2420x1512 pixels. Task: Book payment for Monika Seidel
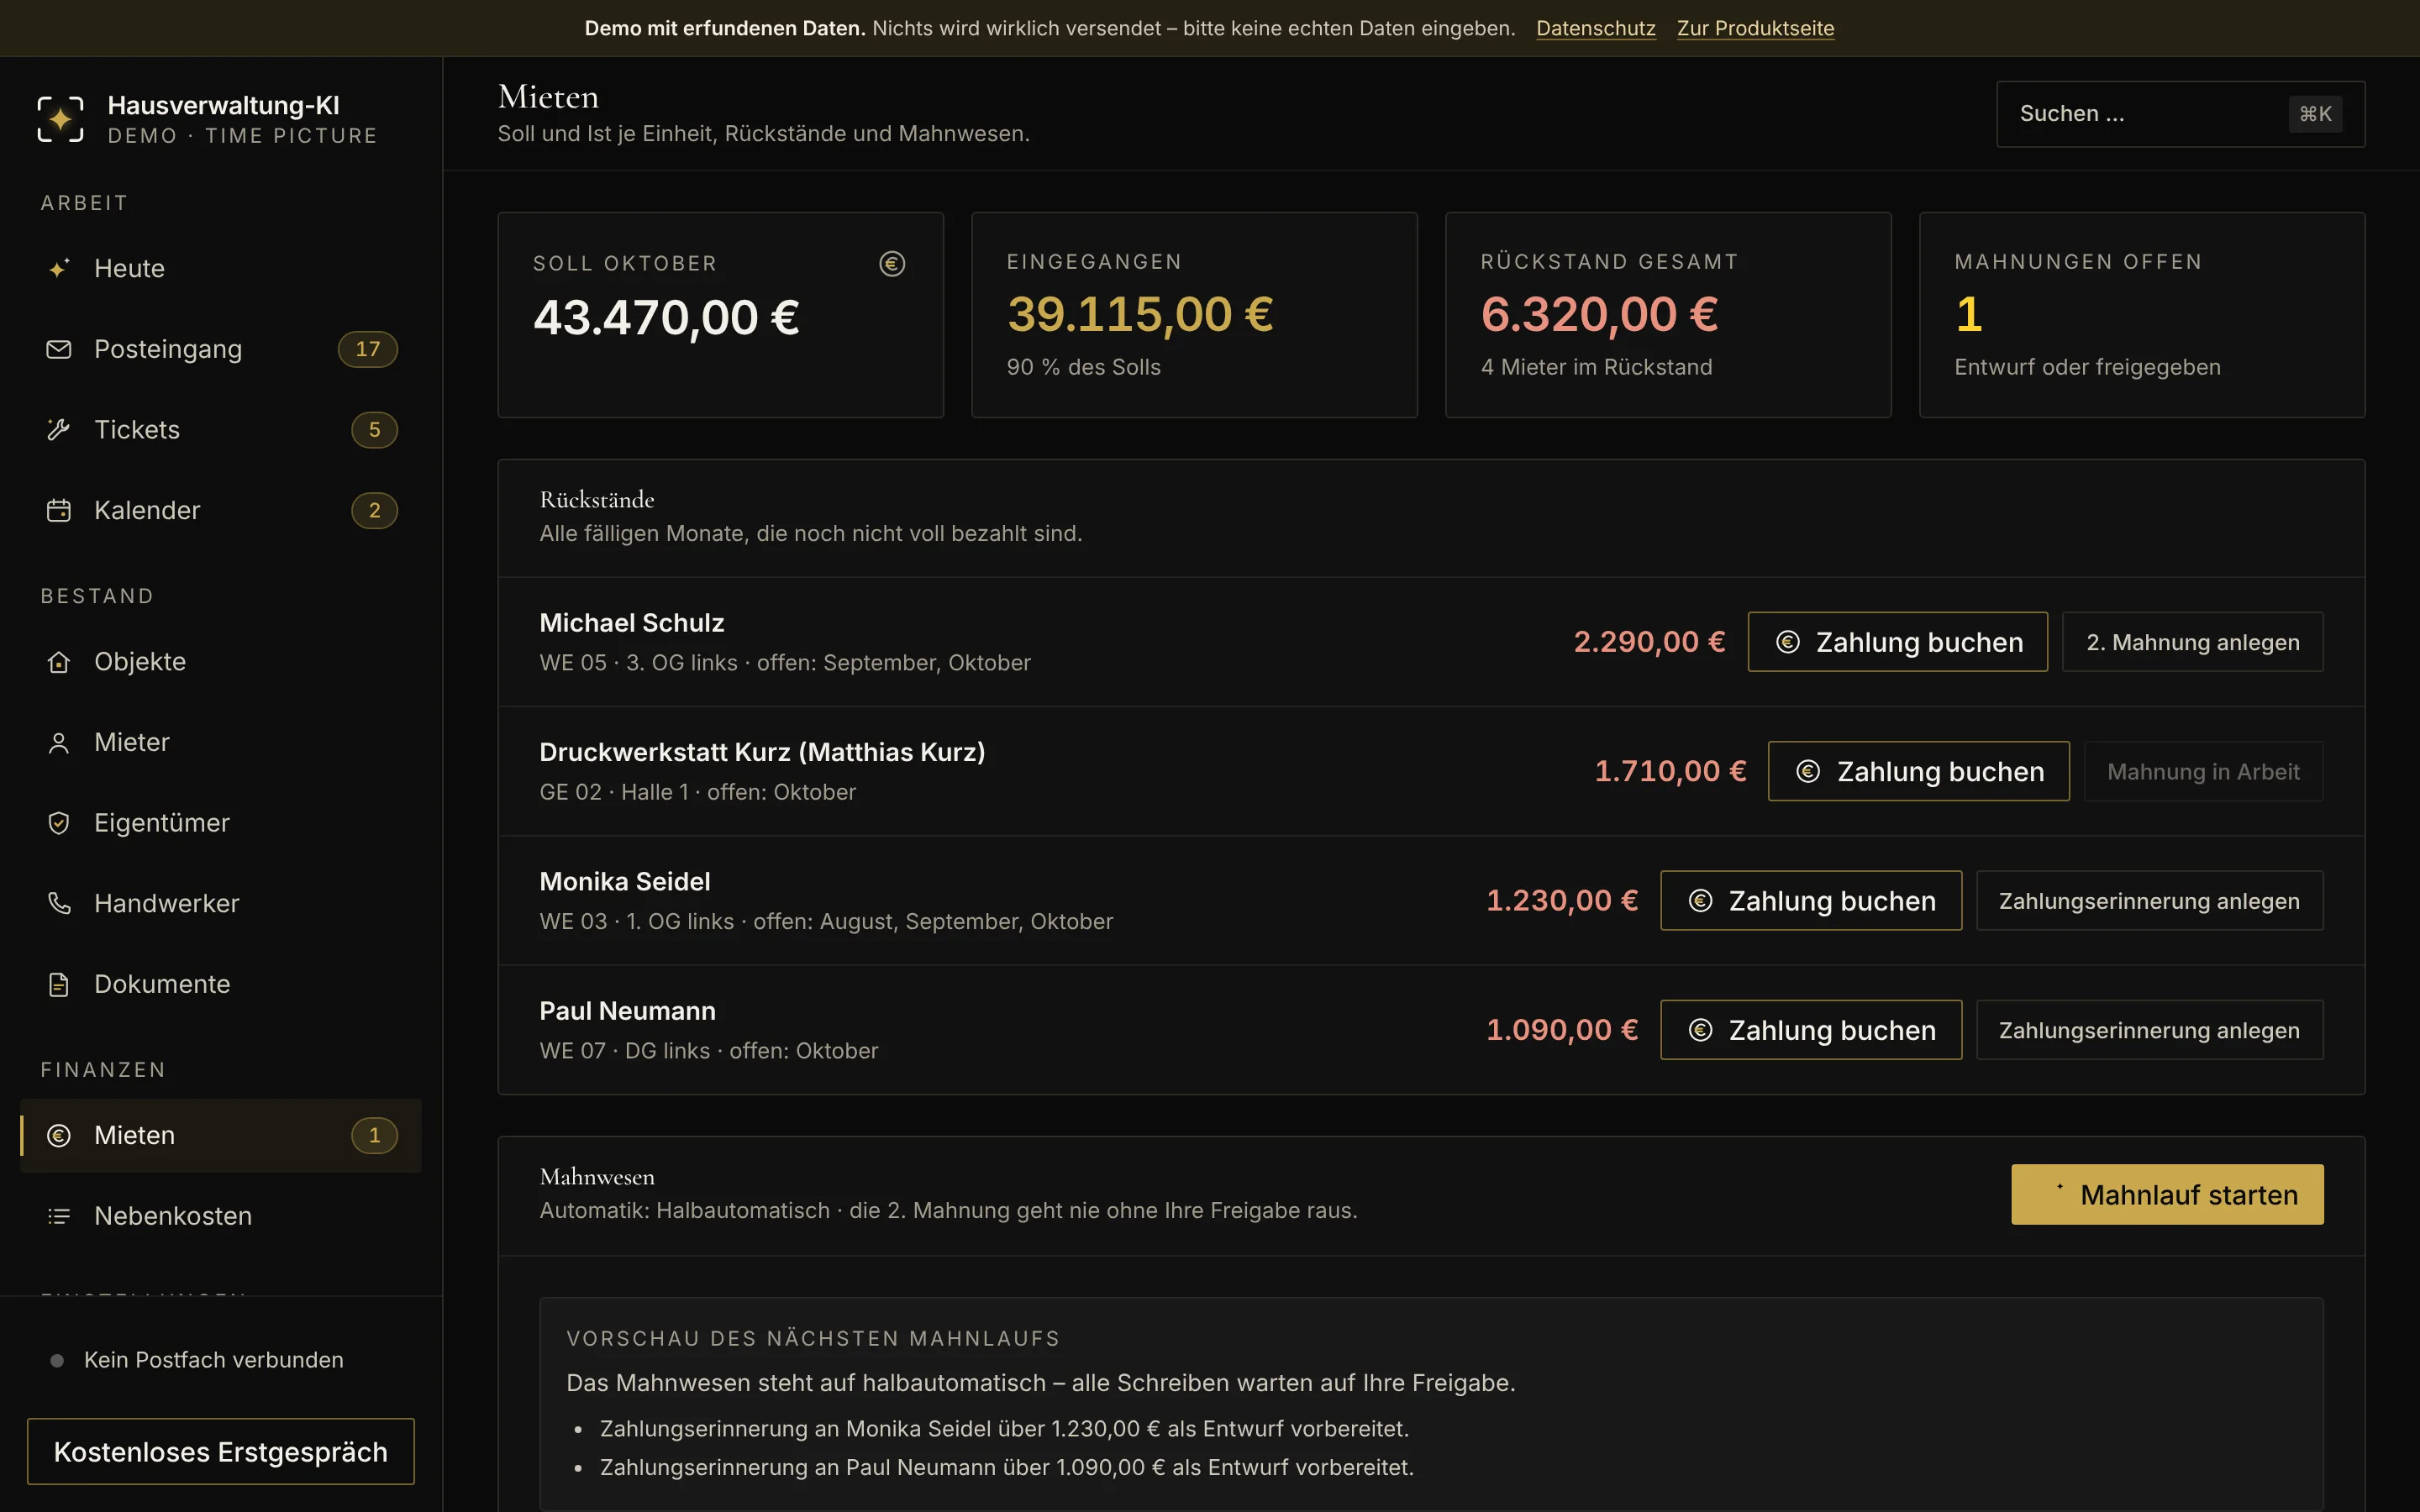1811,900
